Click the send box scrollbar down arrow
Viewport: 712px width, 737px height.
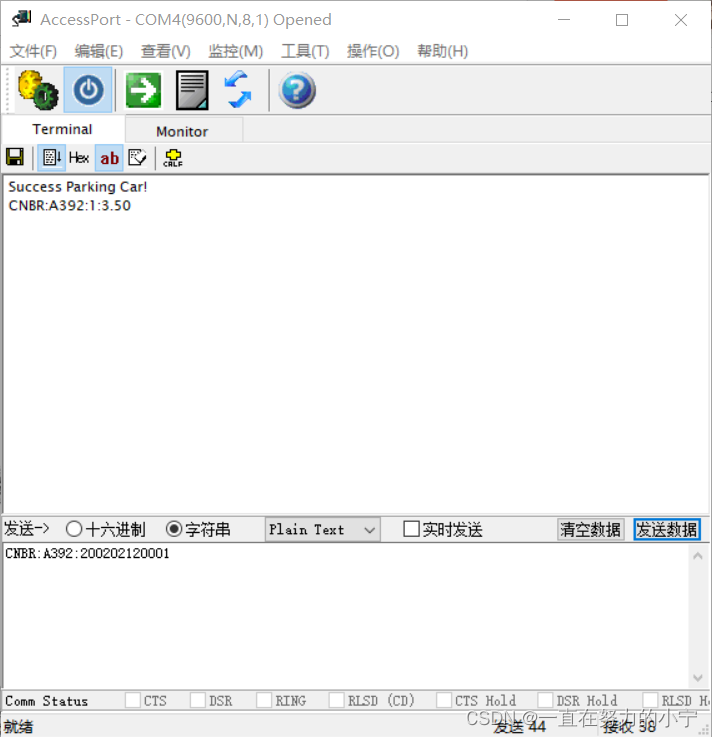(698, 677)
